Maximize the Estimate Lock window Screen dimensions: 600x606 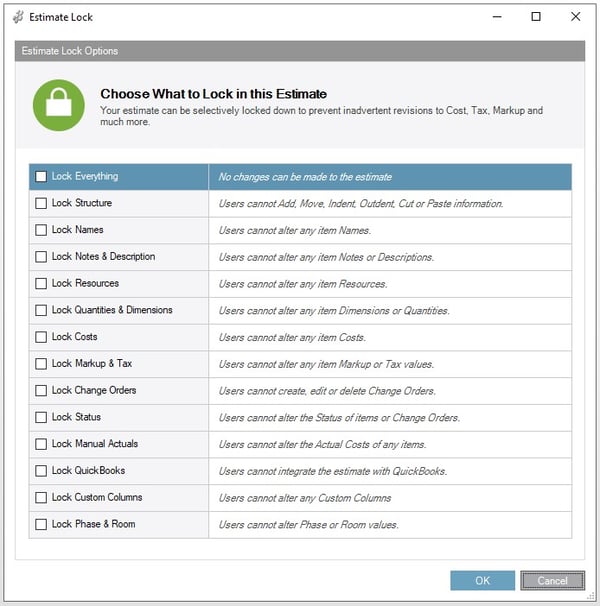point(536,17)
